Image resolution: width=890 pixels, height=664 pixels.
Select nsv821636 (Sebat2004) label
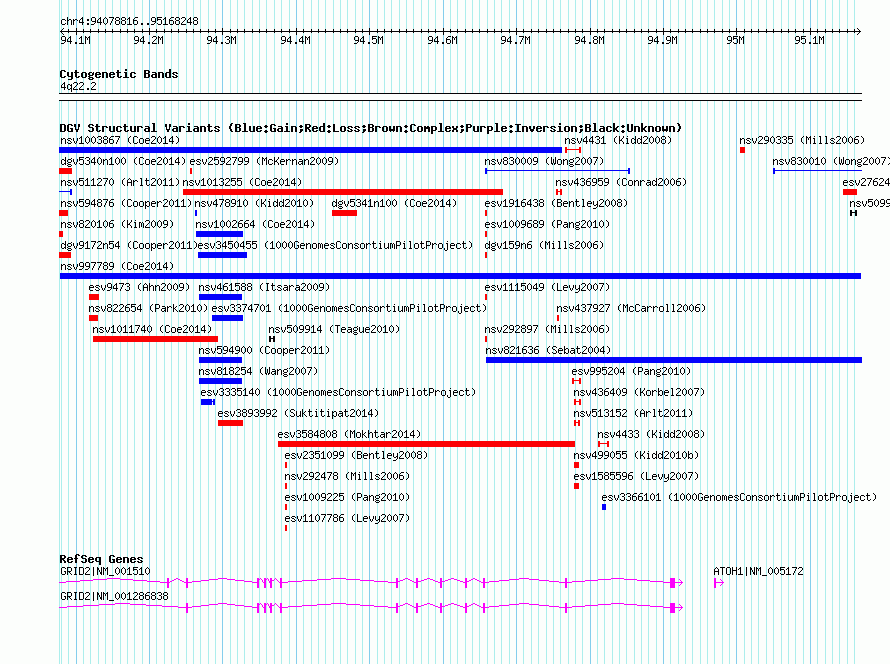(548, 350)
